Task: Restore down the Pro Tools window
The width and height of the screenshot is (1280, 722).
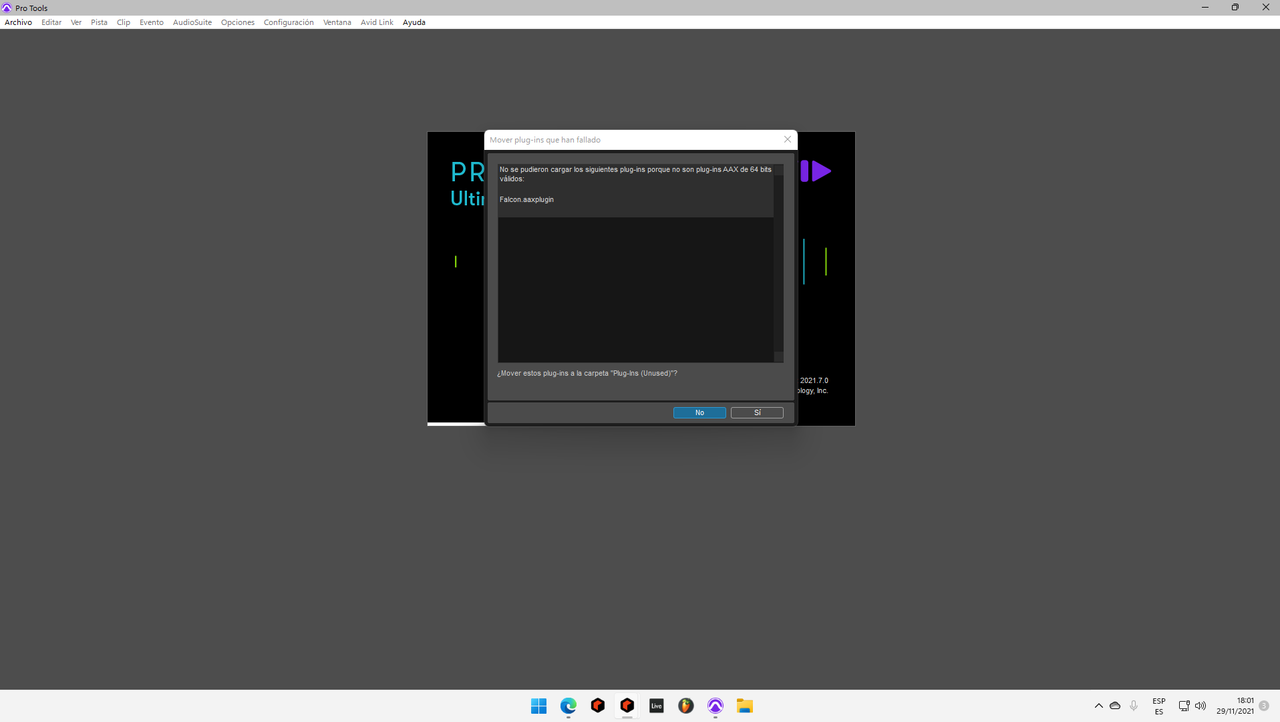Action: (x=1235, y=7)
